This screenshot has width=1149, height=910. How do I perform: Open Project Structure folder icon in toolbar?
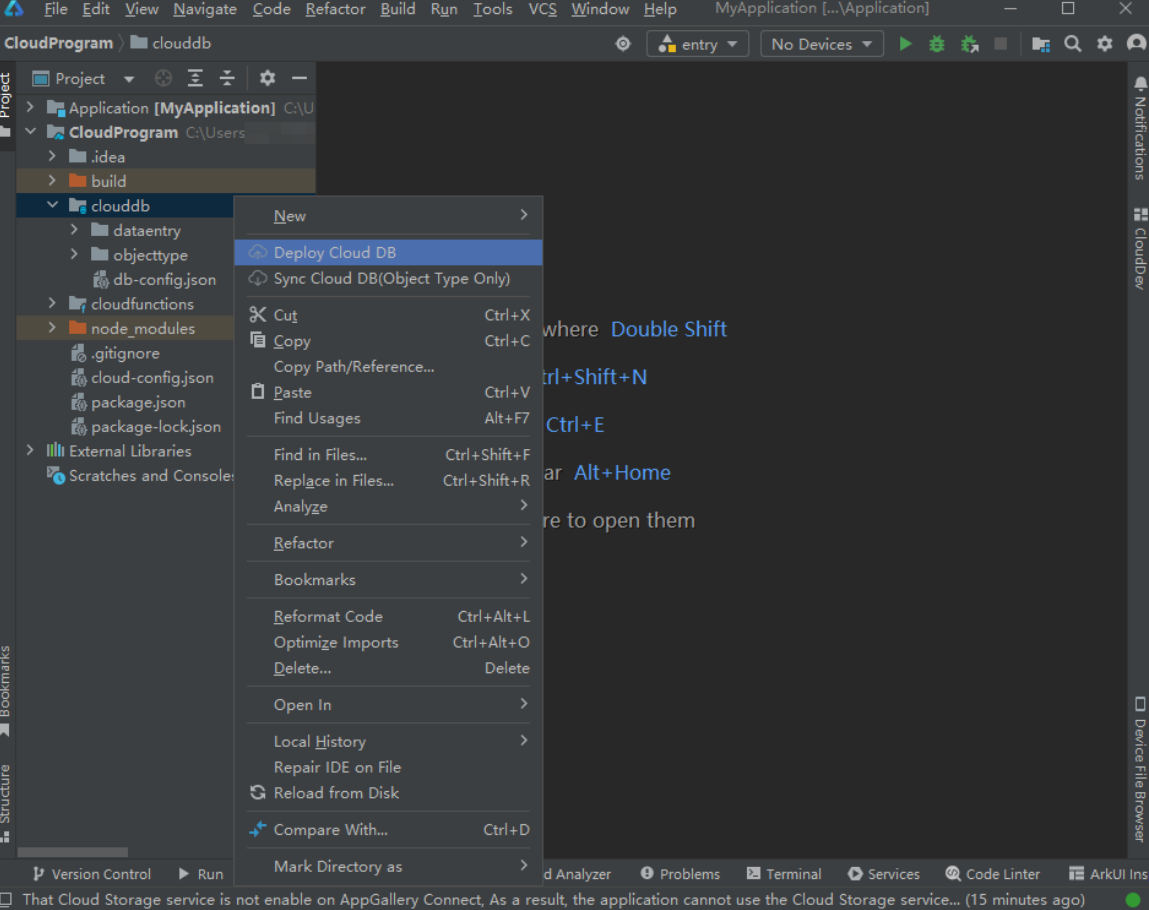click(x=1041, y=44)
